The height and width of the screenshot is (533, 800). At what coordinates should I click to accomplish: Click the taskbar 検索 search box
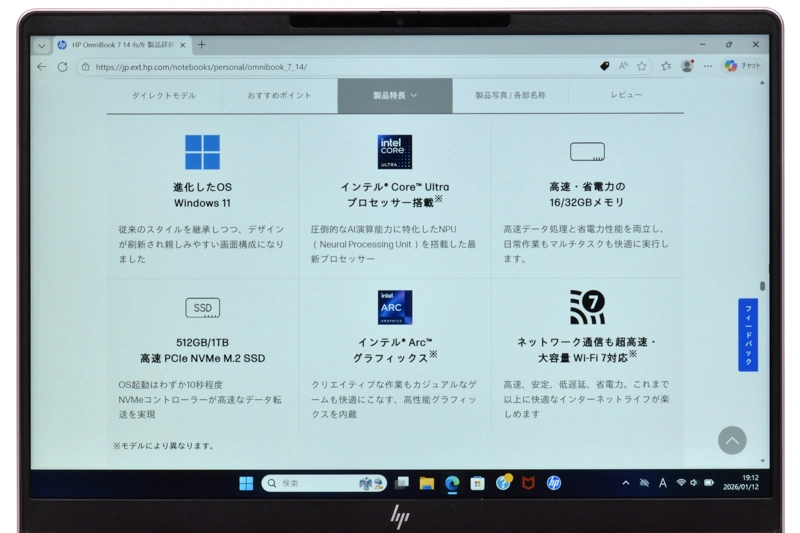pos(324,484)
